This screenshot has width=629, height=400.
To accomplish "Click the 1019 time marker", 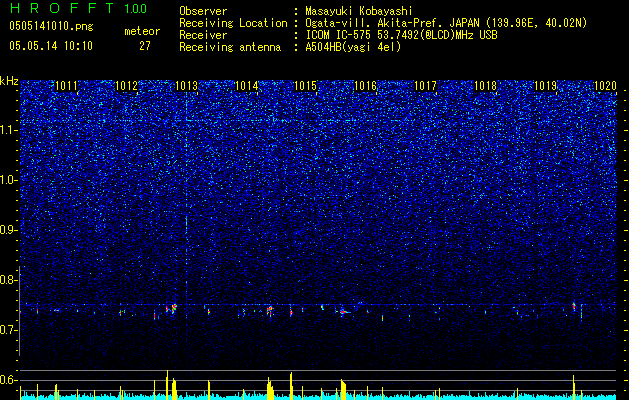I will [546, 86].
